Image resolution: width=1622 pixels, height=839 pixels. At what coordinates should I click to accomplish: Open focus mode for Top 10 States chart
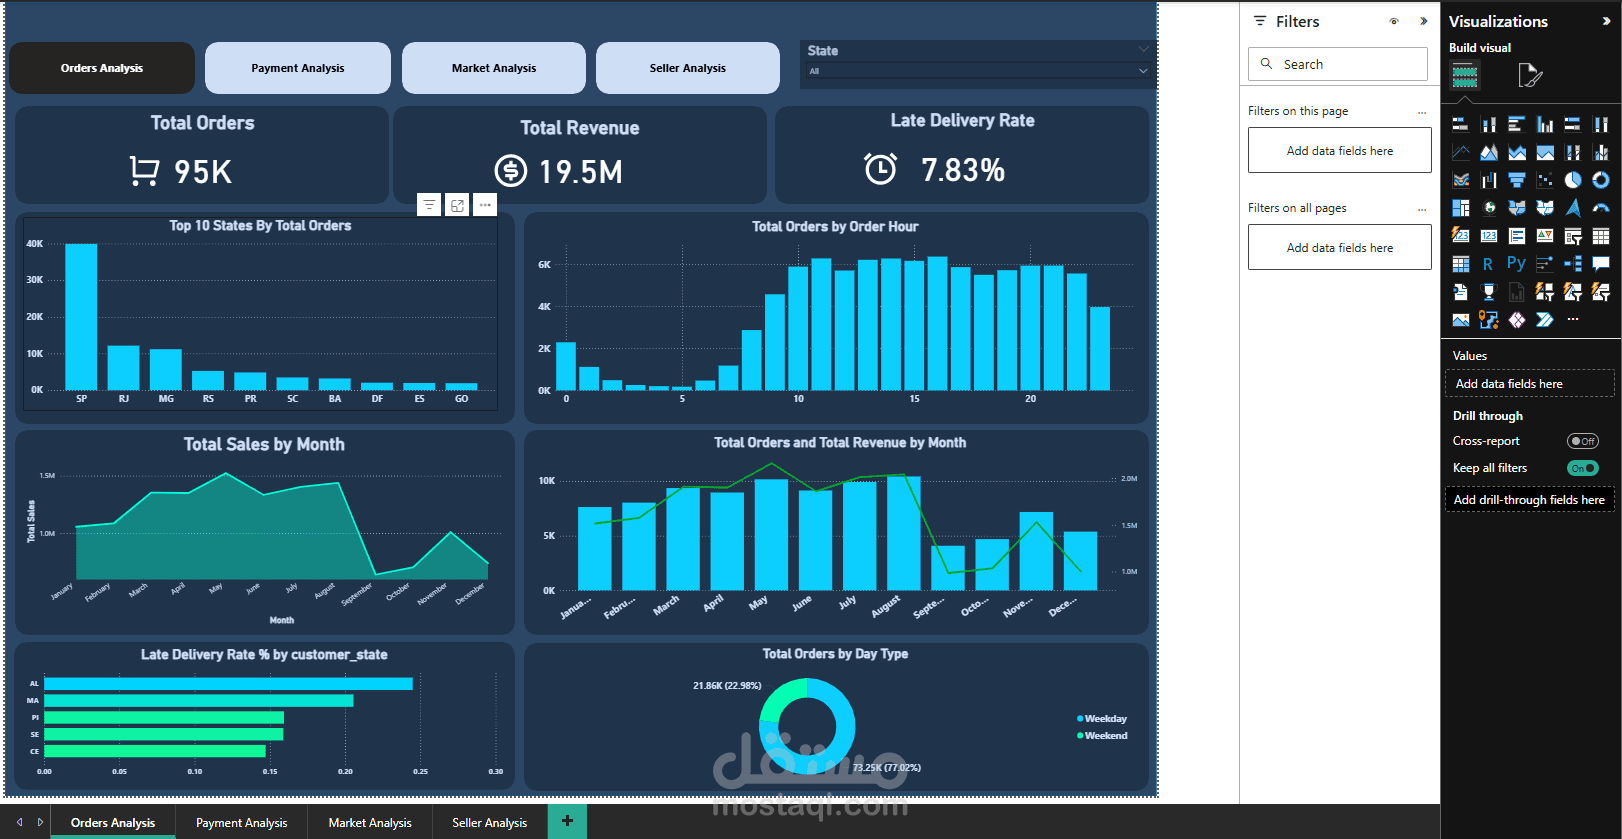(457, 205)
